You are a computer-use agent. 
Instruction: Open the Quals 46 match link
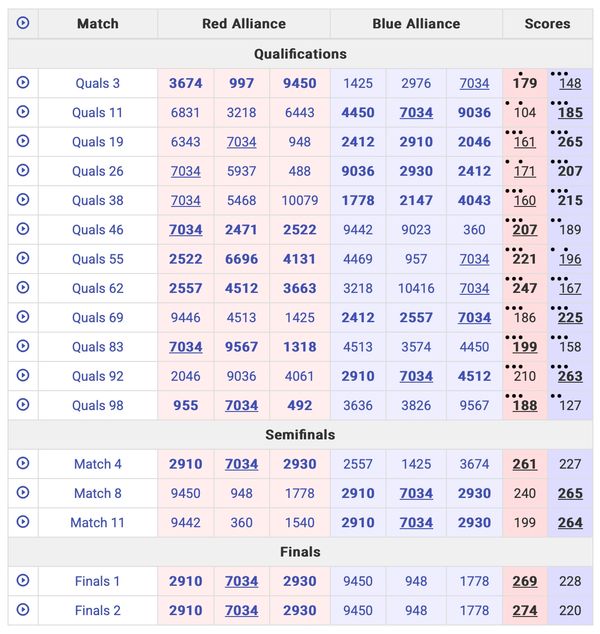97,230
